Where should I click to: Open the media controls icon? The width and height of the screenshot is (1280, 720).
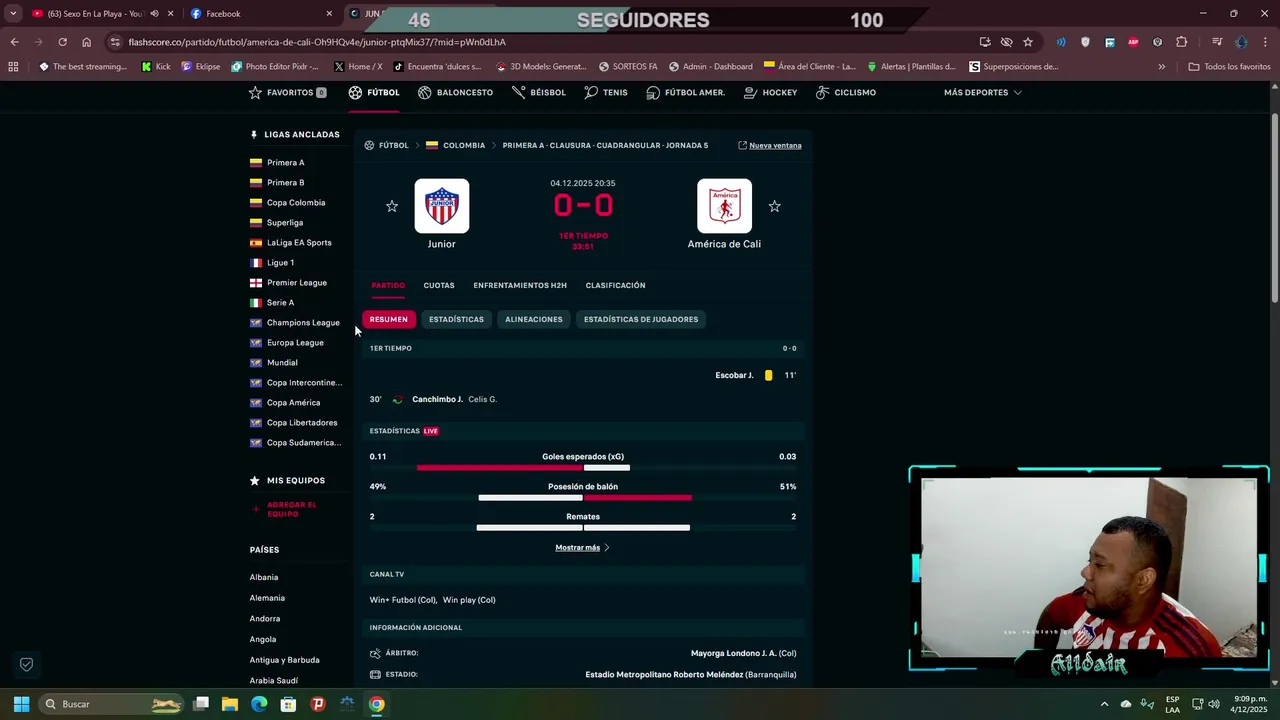pyautogui.click(x=1217, y=42)
